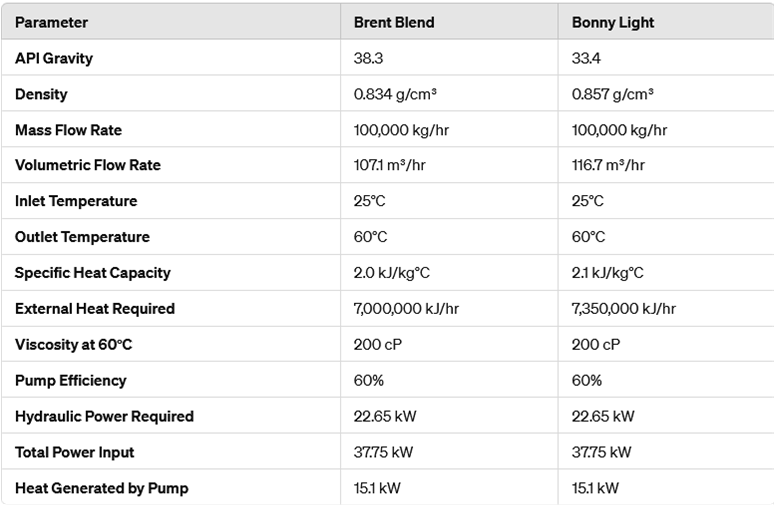Select the Brent Blend column header
The width and height of the screenshot is (775, 506).
click(x=394, y=22)
